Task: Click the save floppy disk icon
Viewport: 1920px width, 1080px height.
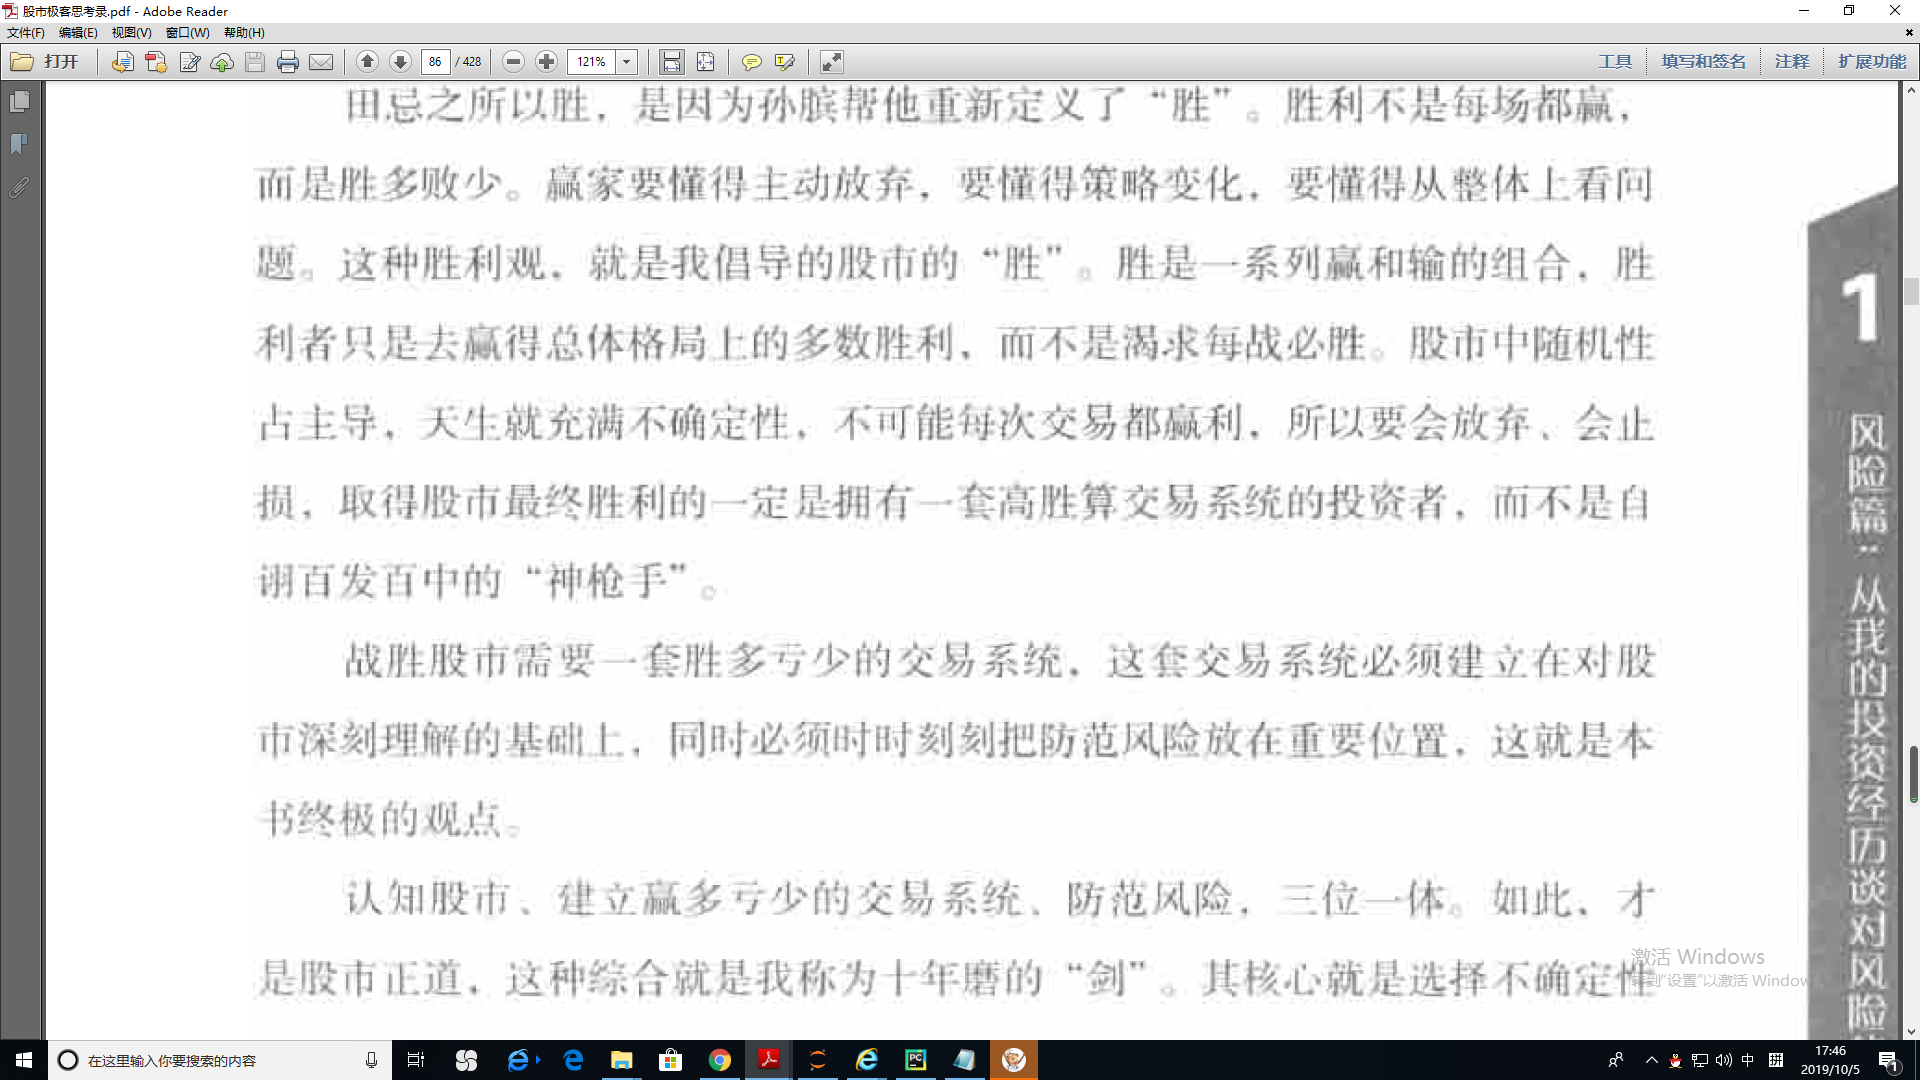Action: (255, 62)
